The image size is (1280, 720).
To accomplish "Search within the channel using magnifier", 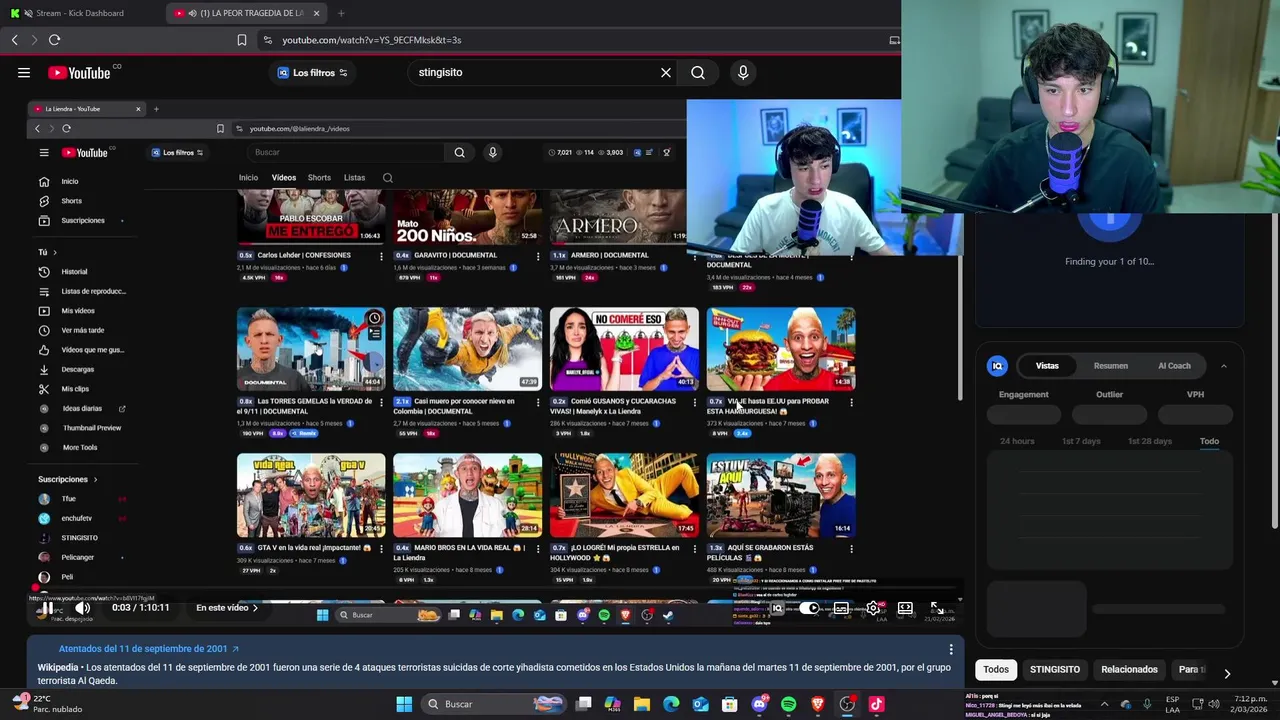I will [x=388, y=178].
